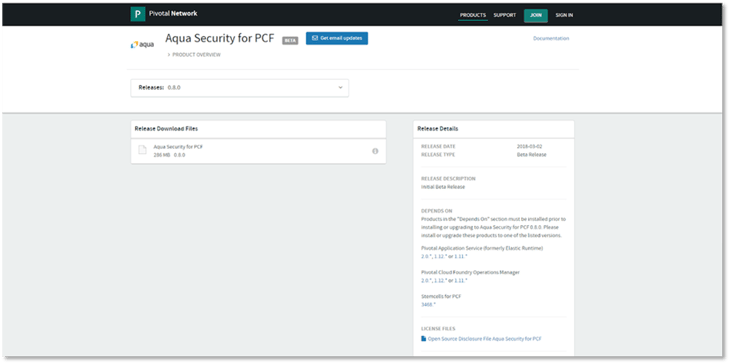This screenshot has height=364, width=730.
Task: Open 2.0.* under Pivotal Application Service
Action: point(426,256)
